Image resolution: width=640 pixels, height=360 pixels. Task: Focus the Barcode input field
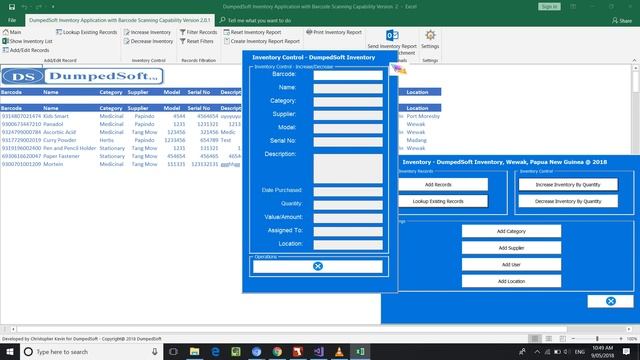tap(348, 75)
